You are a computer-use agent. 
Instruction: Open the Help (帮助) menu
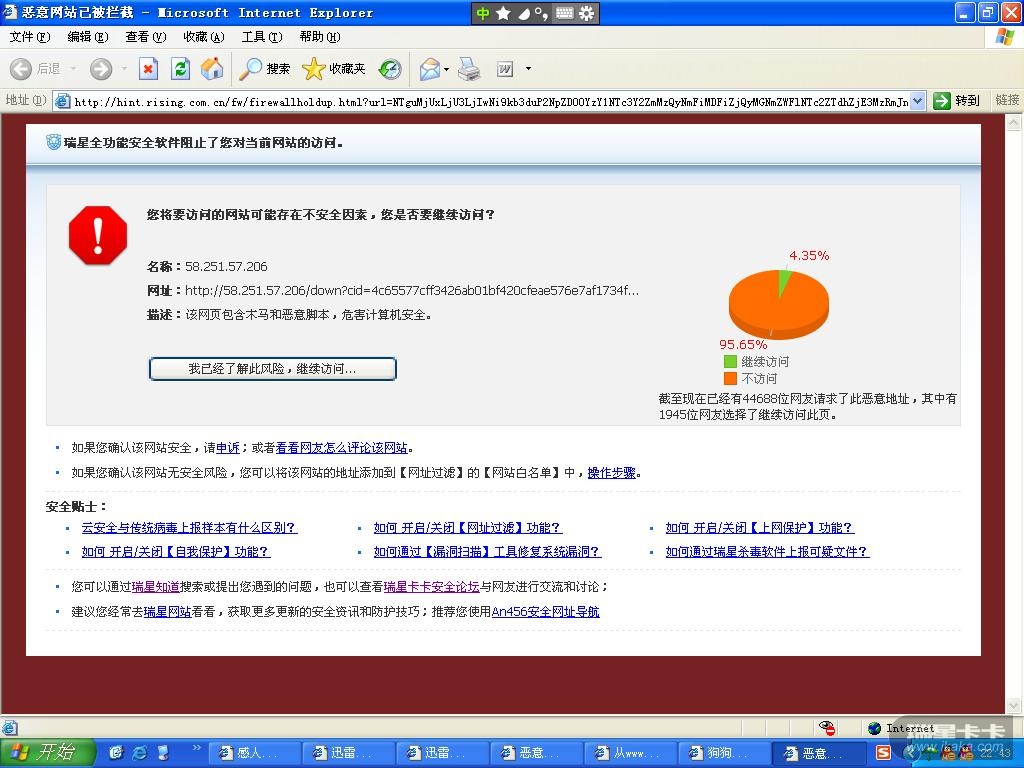pyautogui.click(x=320, y=37)
